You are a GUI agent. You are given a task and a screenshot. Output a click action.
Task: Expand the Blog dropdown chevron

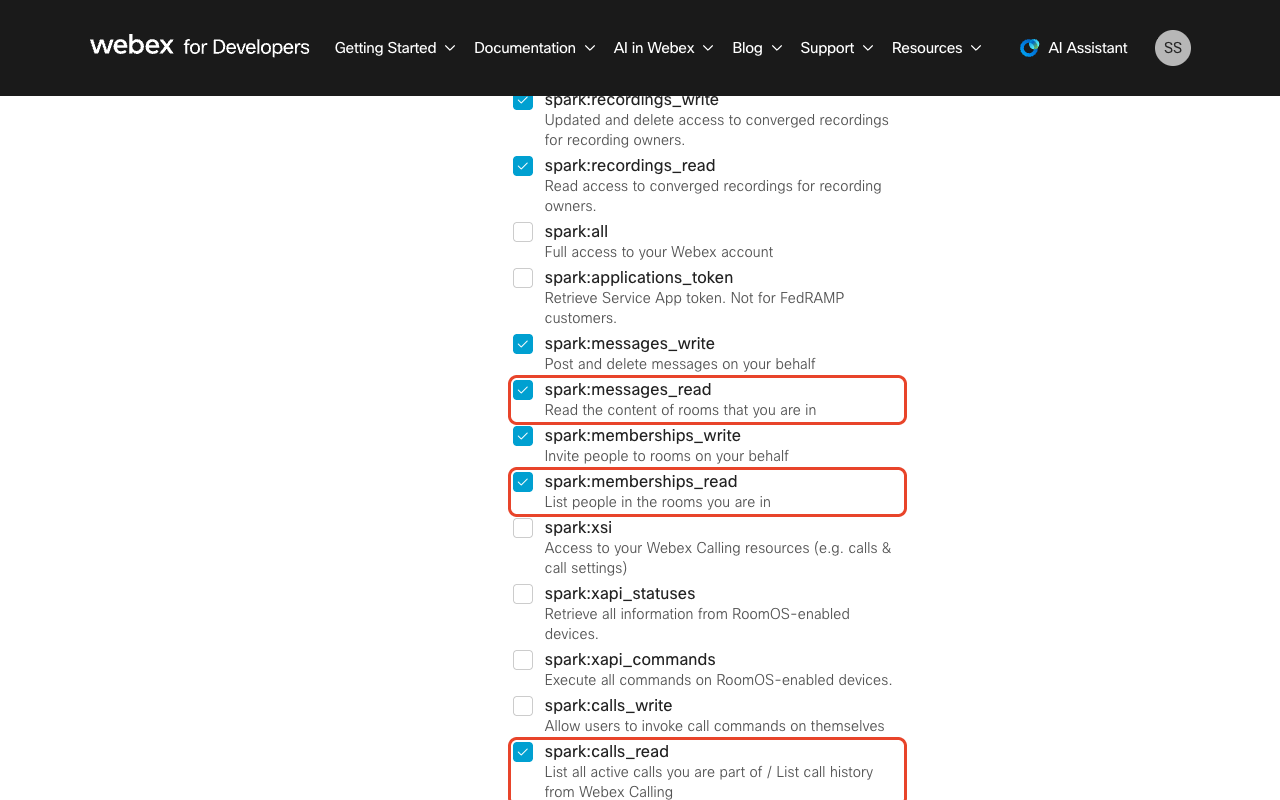(777, 48)
